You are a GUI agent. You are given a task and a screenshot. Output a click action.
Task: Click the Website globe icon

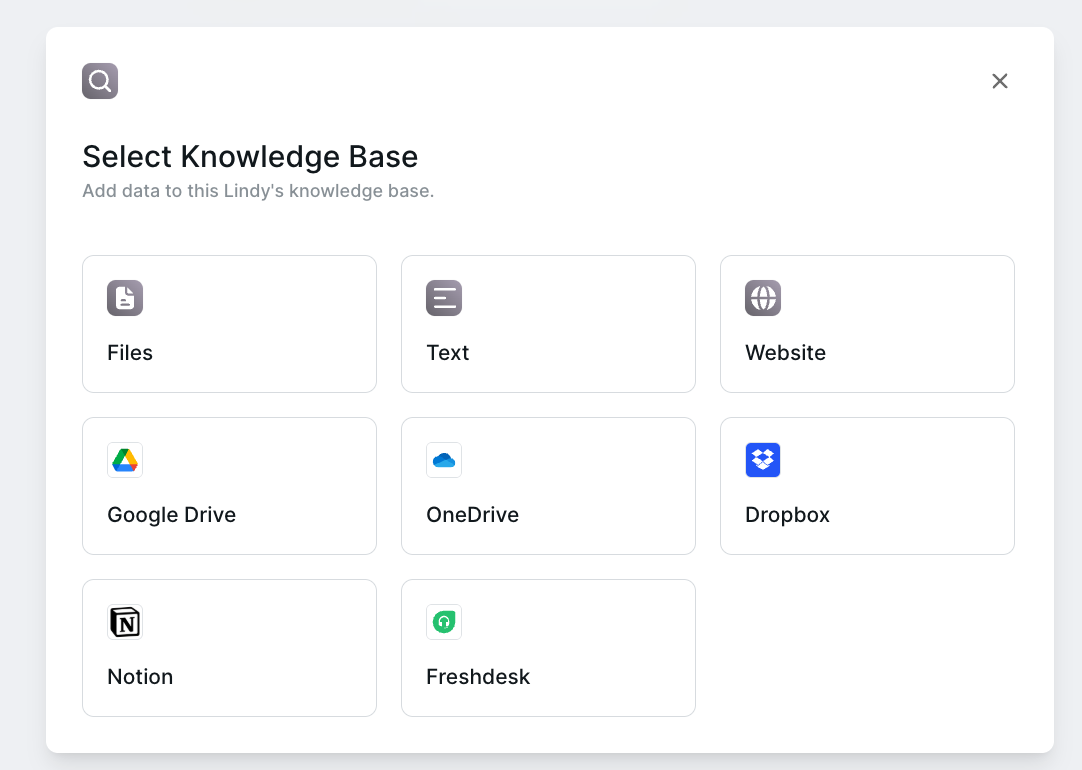(763, 298)
